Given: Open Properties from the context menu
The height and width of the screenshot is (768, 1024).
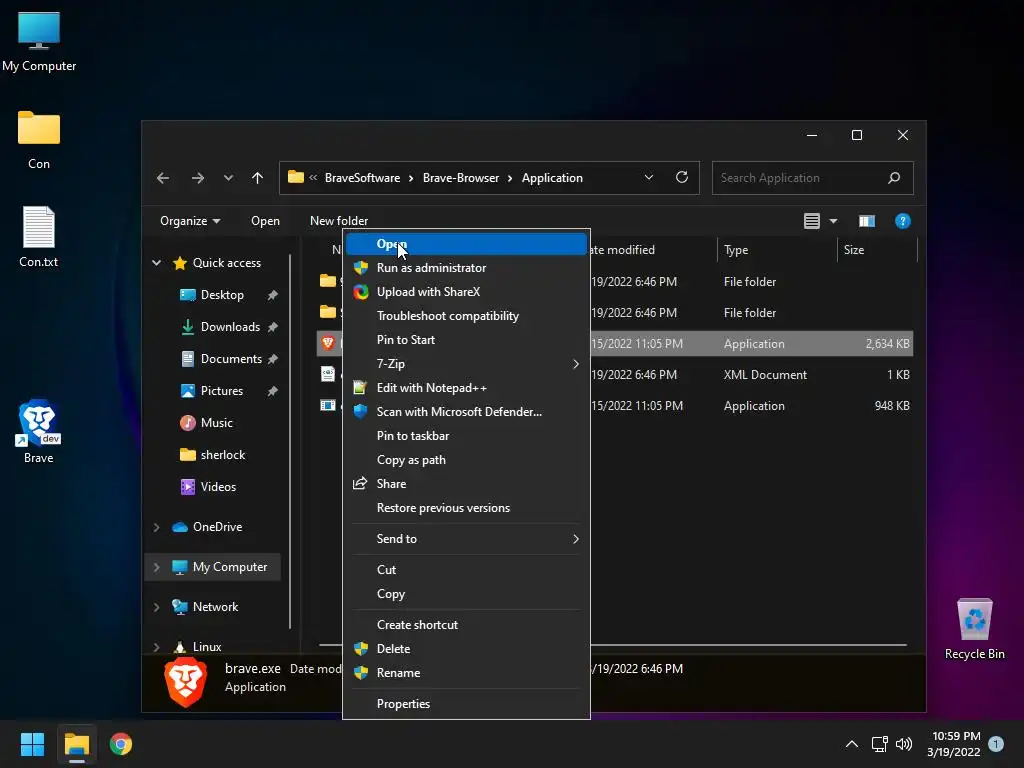Looking at the screenshot, I should pos(466,704).
